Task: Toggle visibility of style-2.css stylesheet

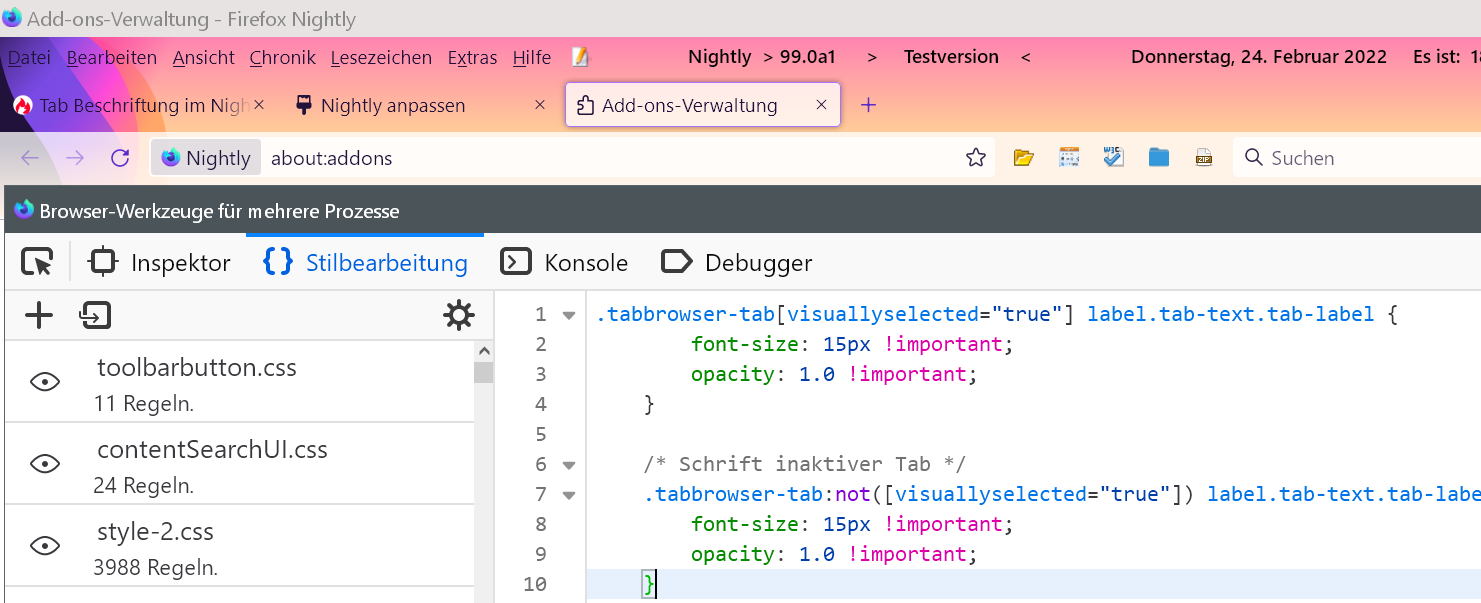Action: point(45,546)
